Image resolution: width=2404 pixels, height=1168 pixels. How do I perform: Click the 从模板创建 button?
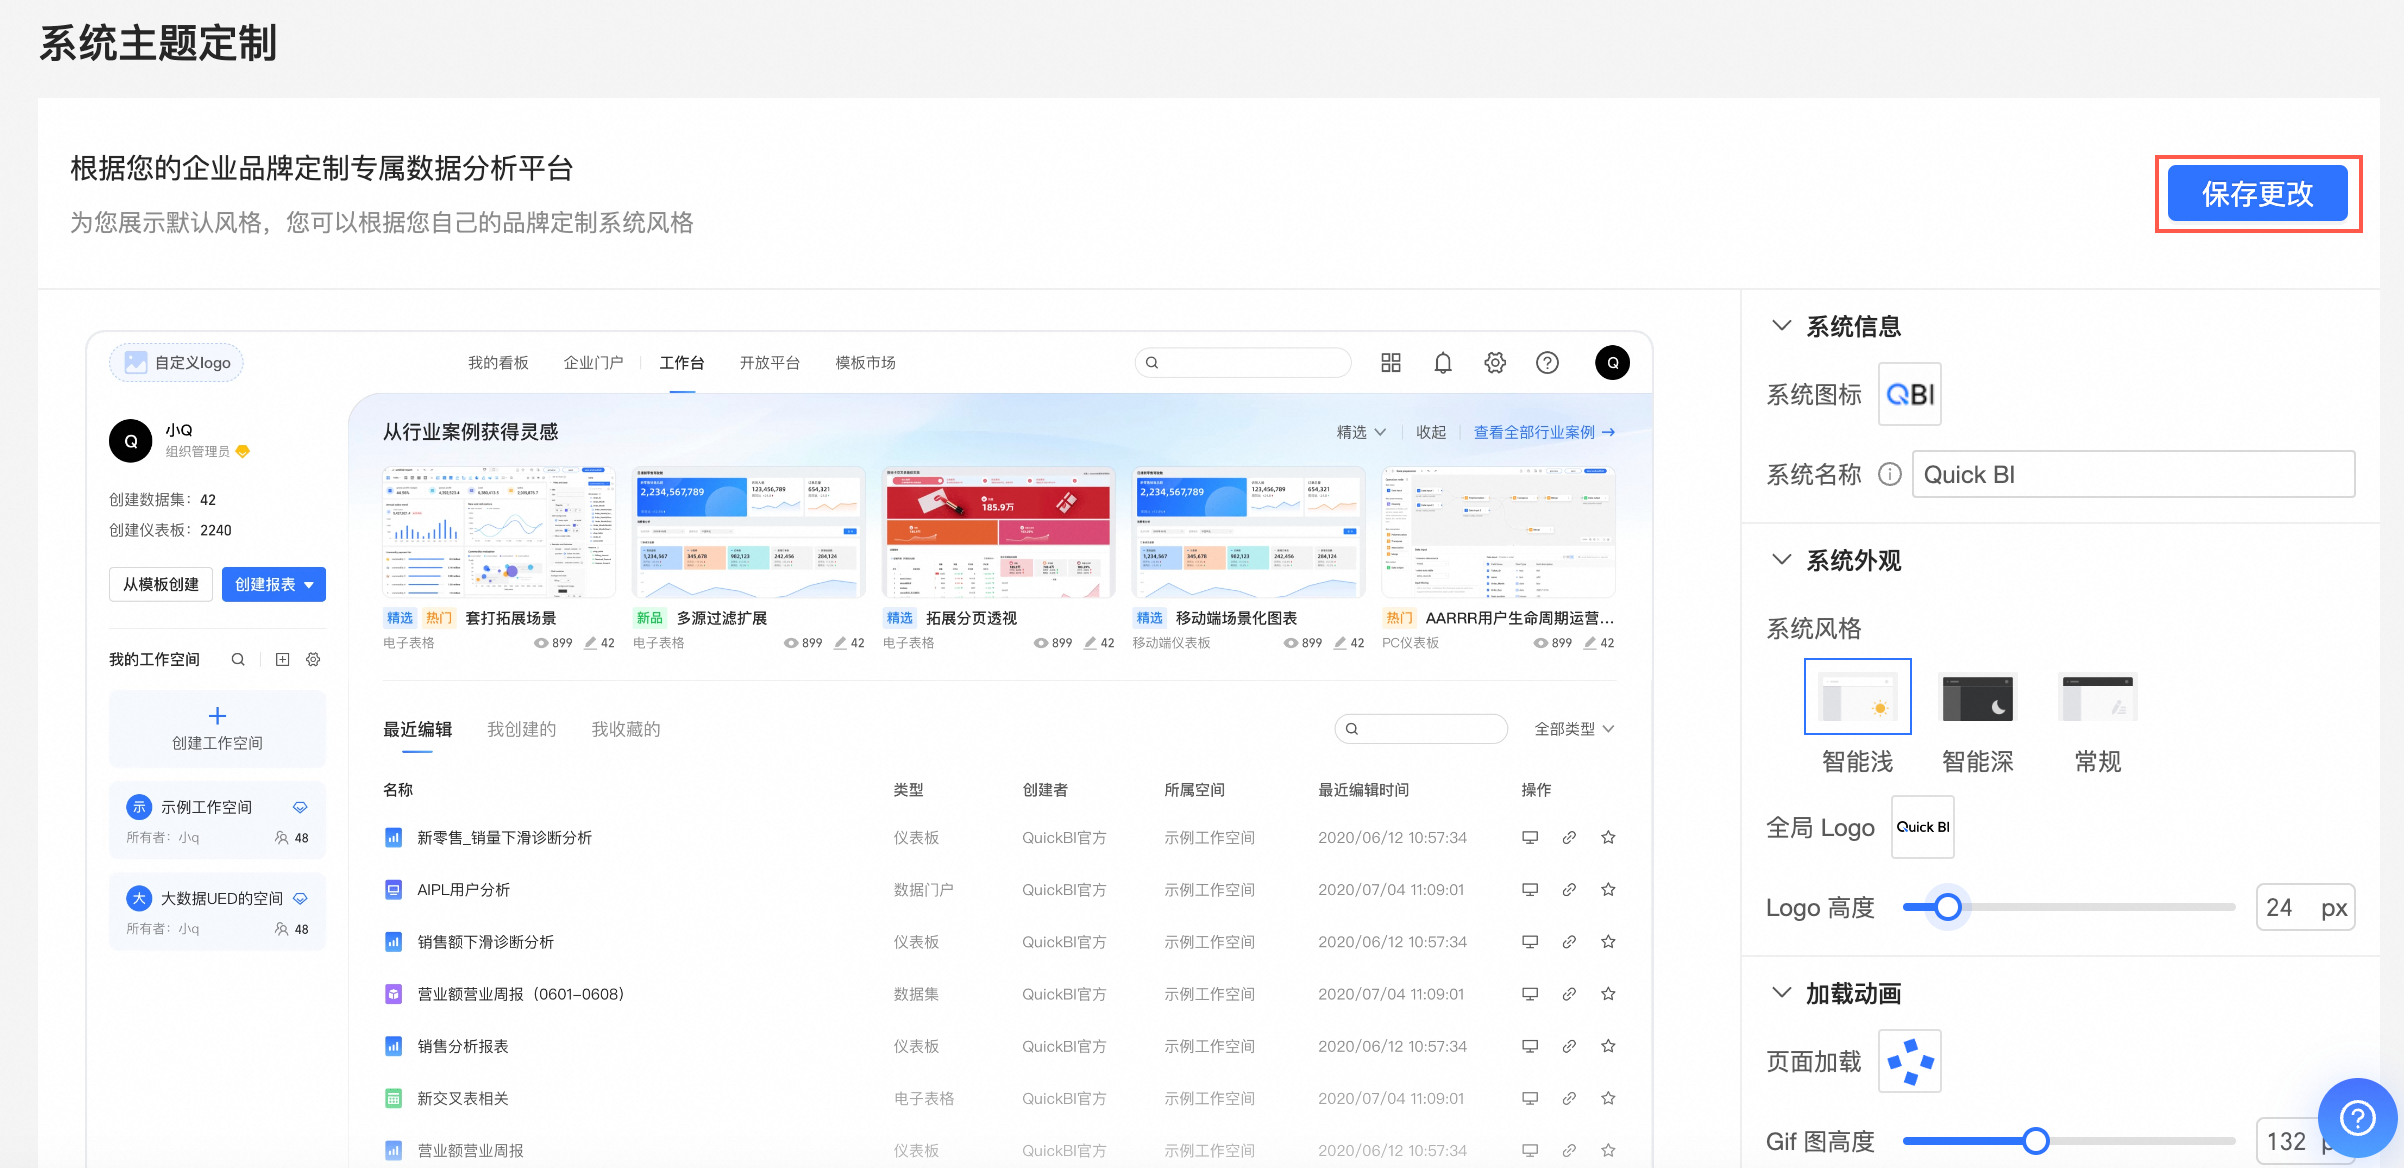click(x=160, y=585)
